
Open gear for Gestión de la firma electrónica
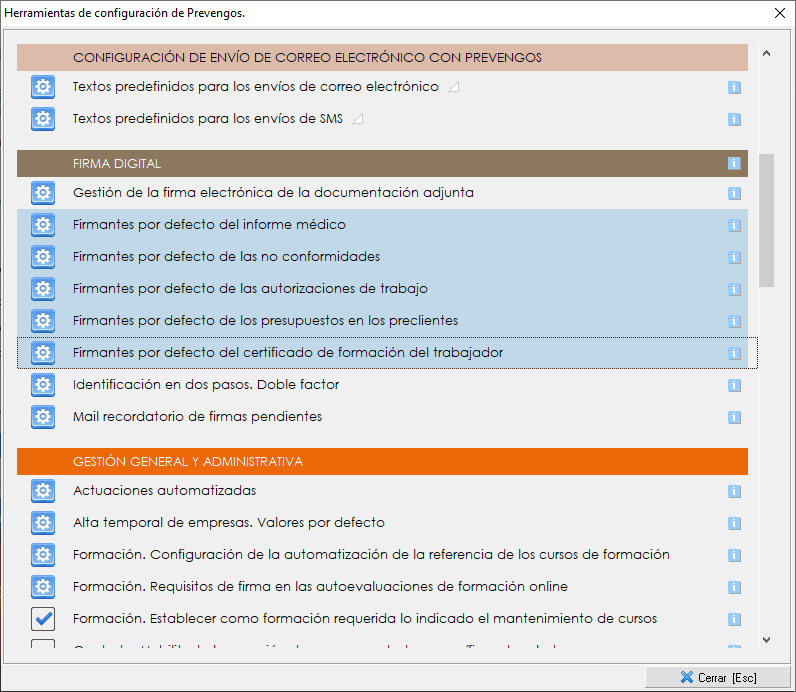42,193
